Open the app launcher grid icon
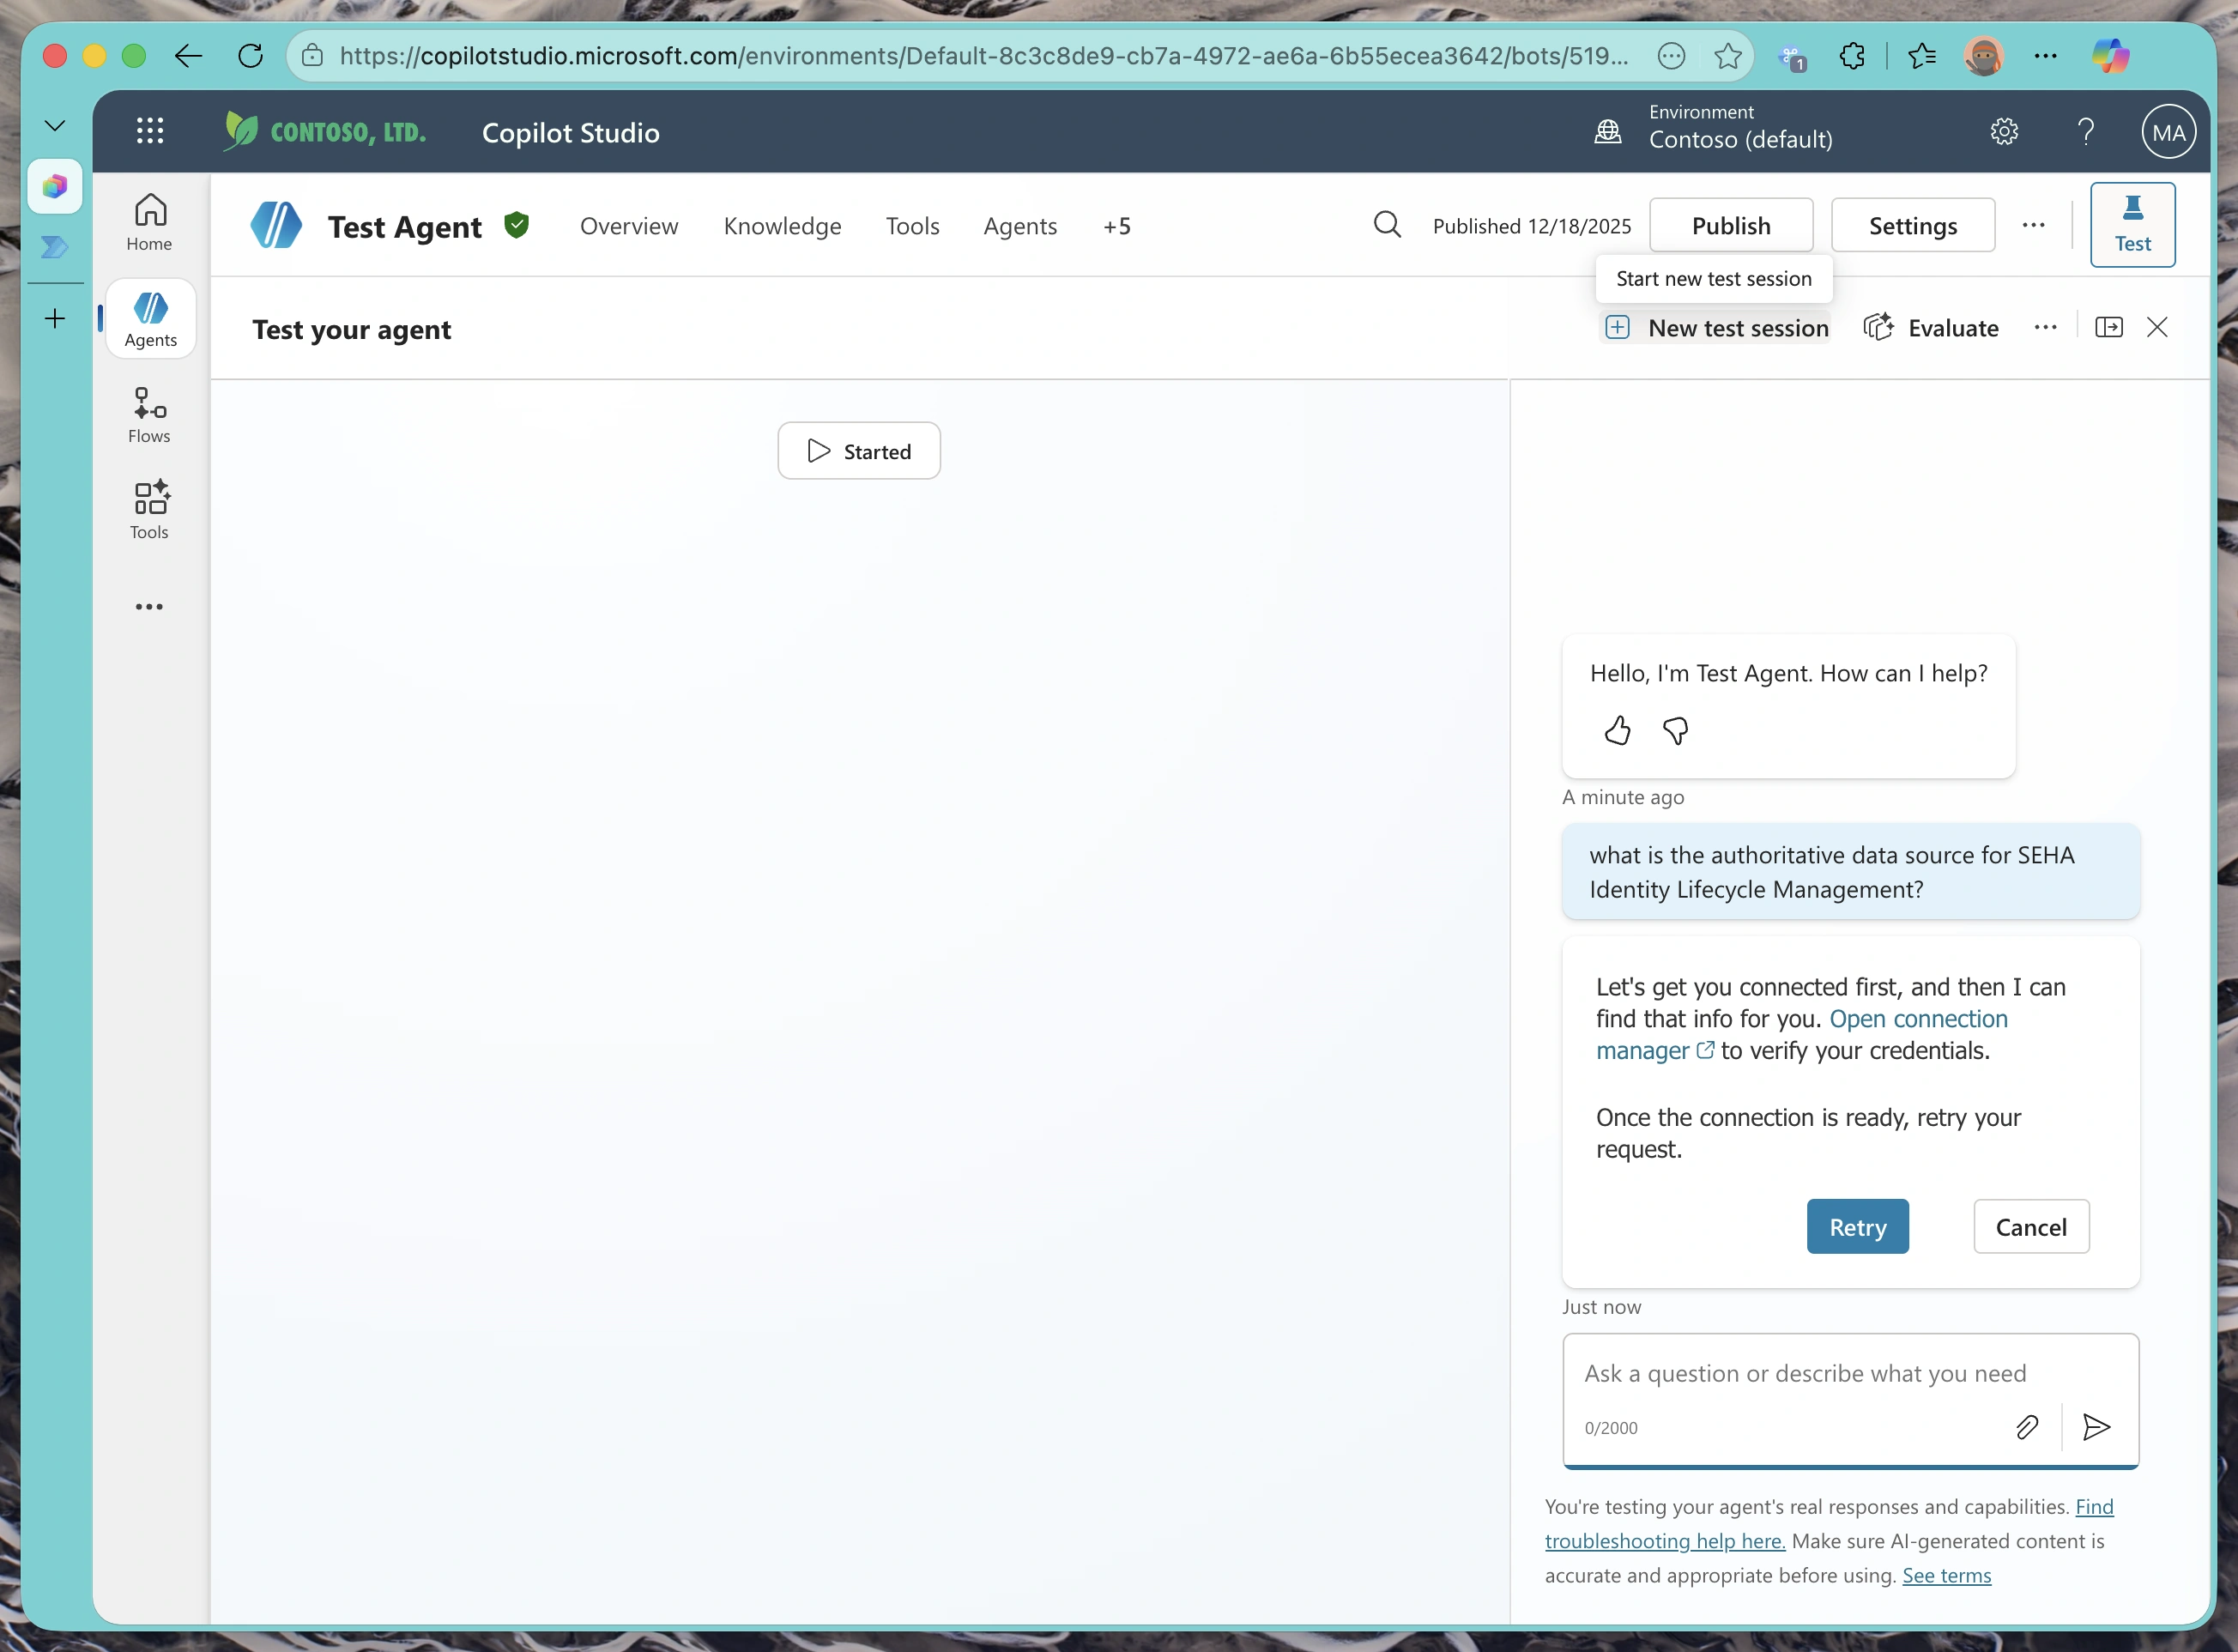The width and height of the screenshot is (2238, 1652). coord(150,131)
